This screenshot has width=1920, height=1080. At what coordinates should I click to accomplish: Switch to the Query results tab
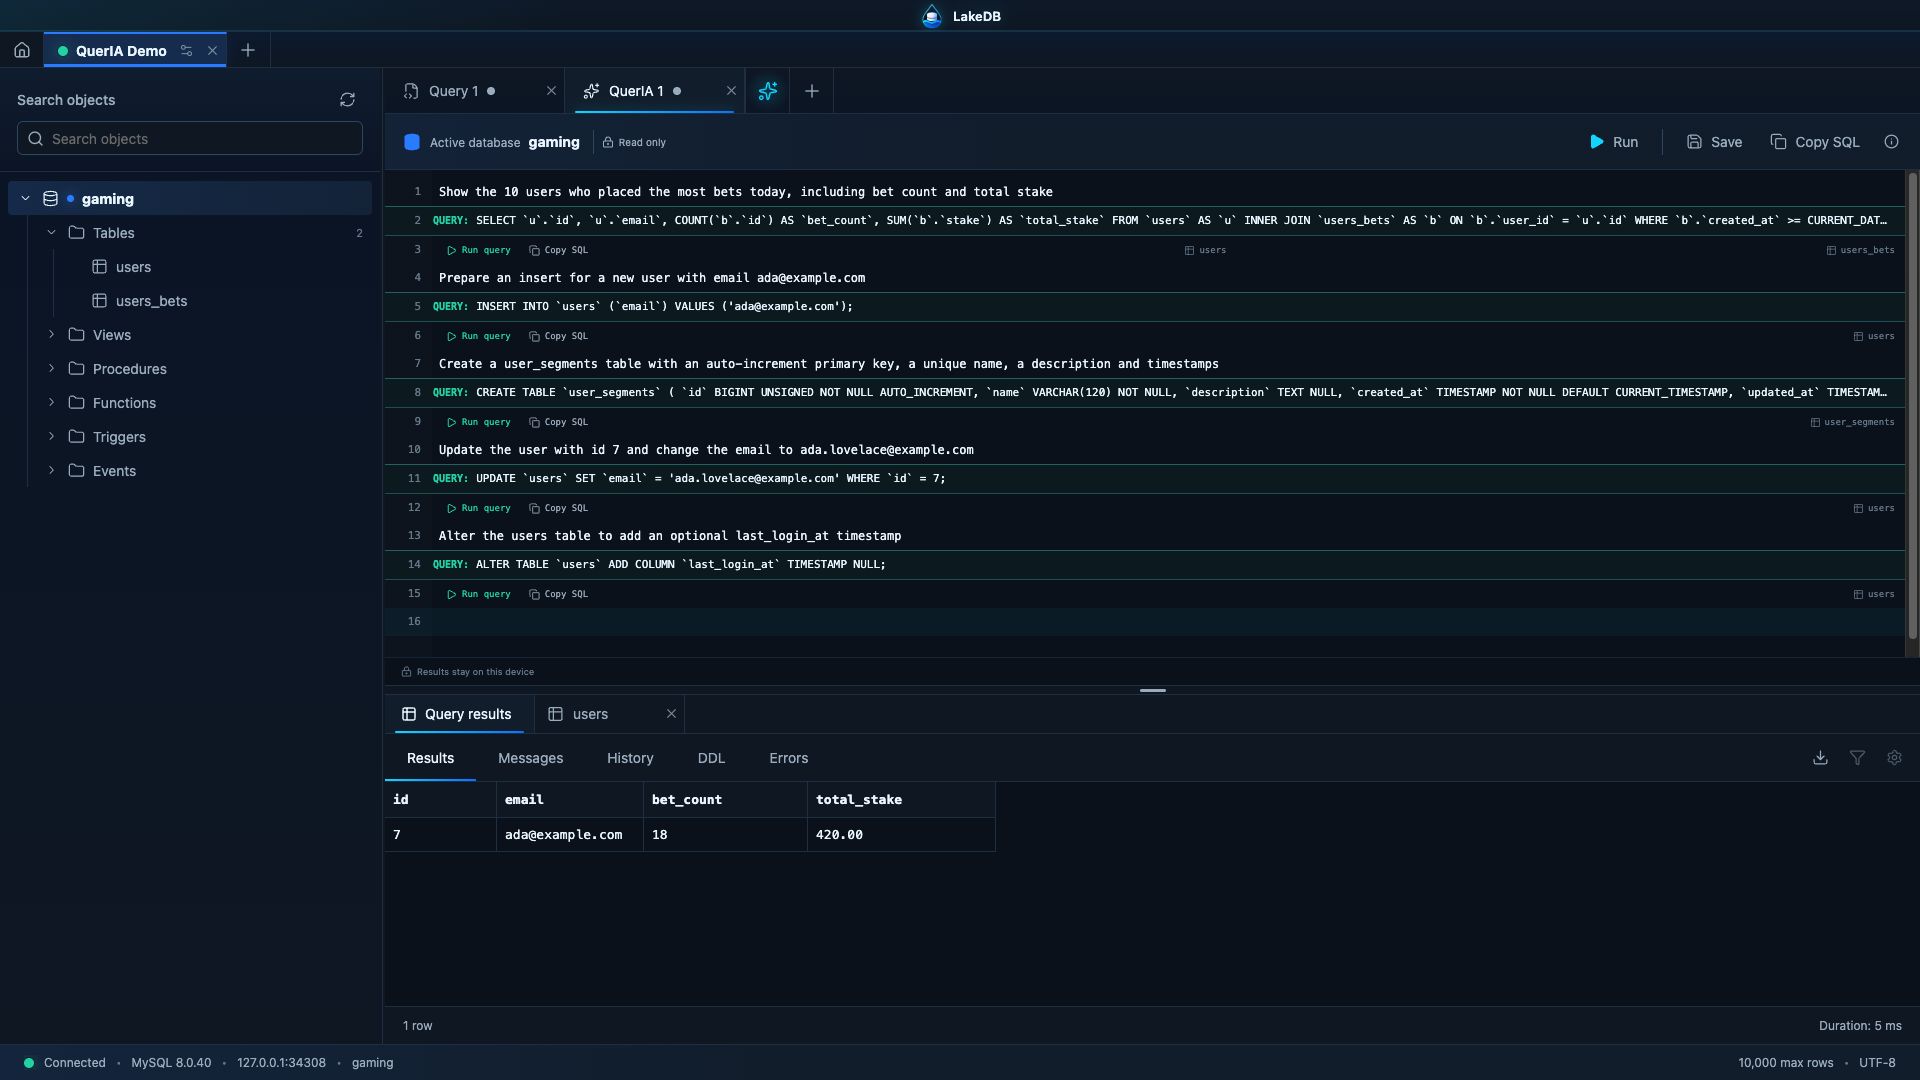click(x=457, y=714)
